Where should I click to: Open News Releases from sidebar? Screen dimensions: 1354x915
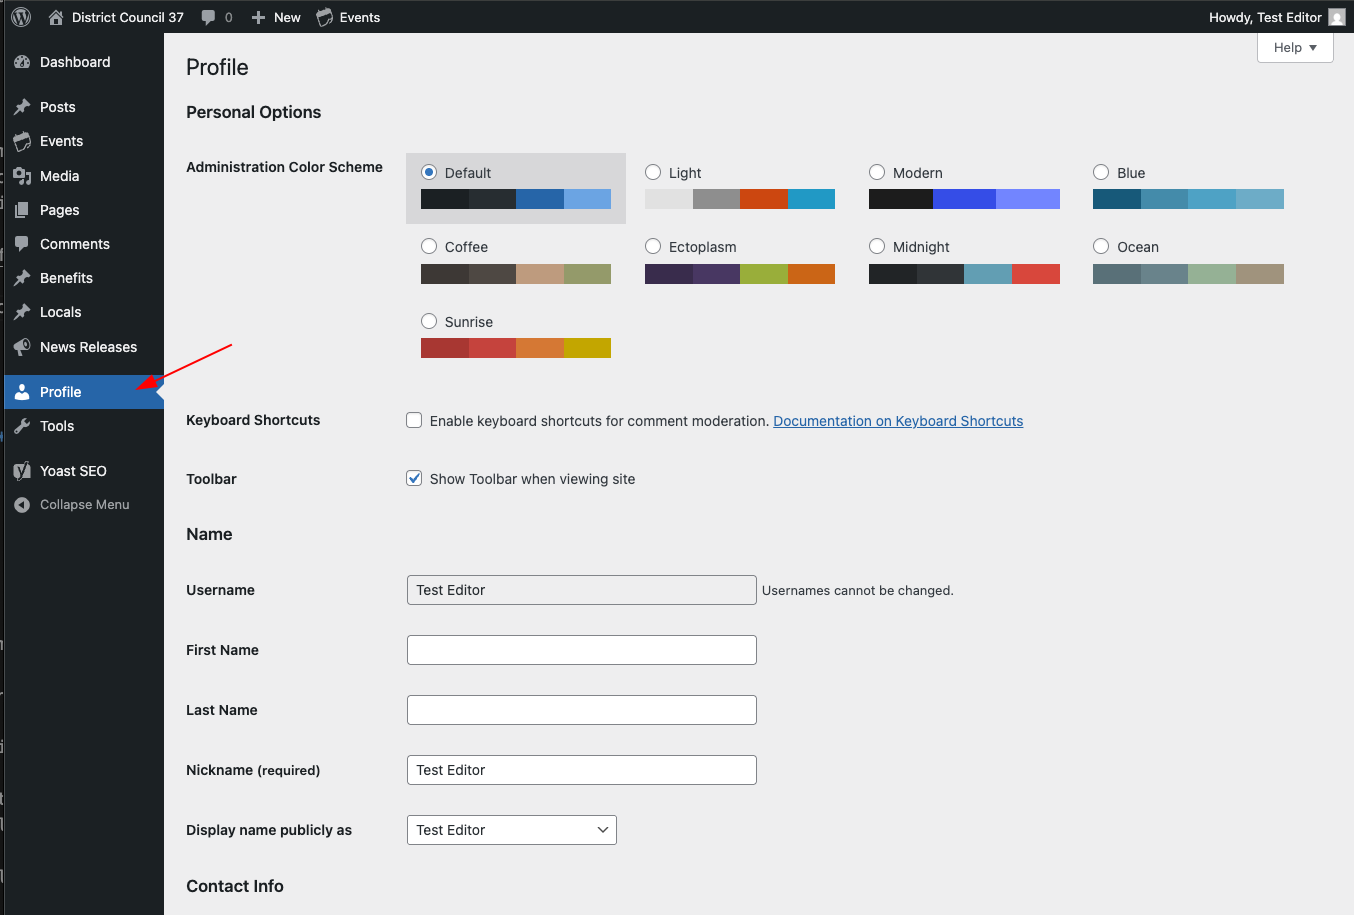[x=88, y=347]
